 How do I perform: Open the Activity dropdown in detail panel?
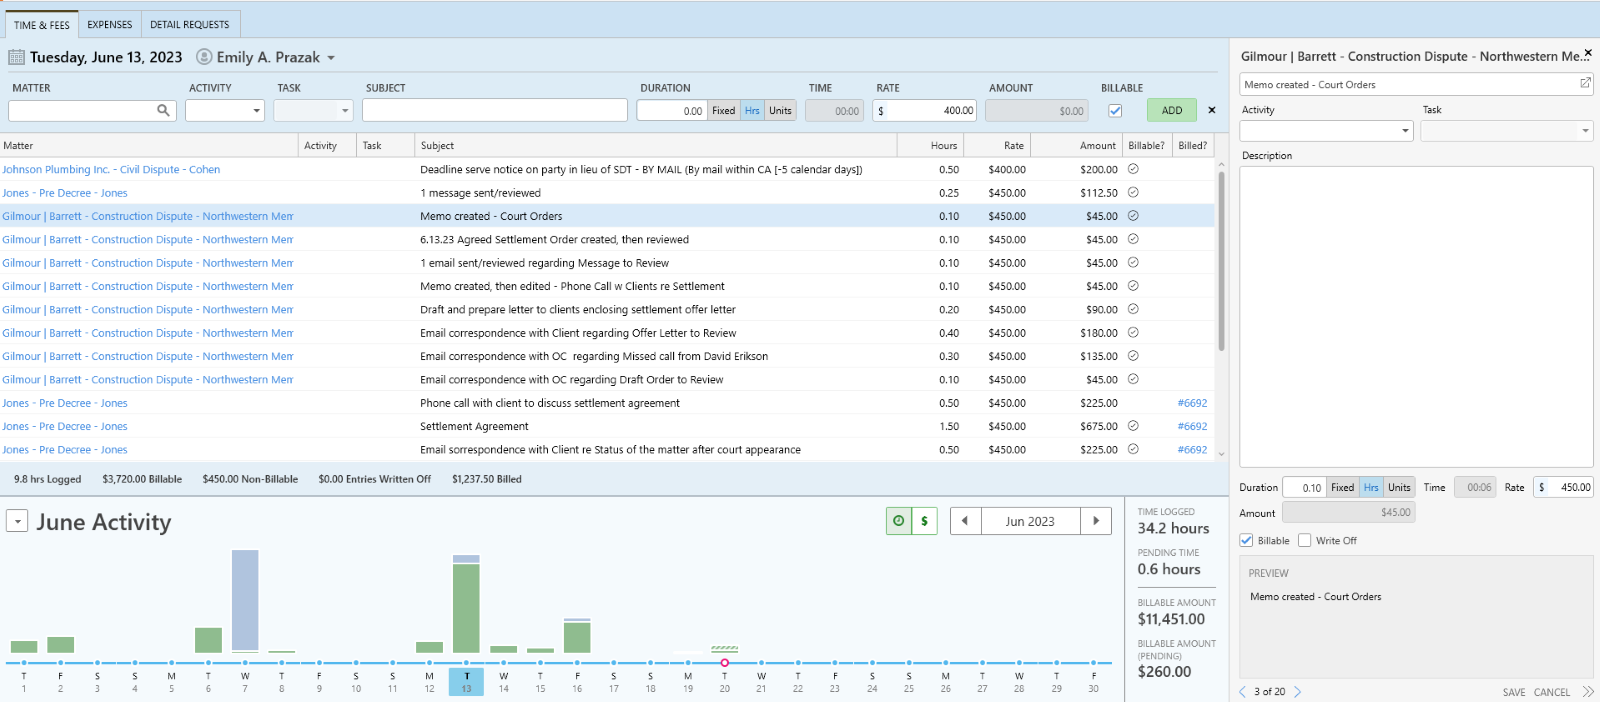1405,131
